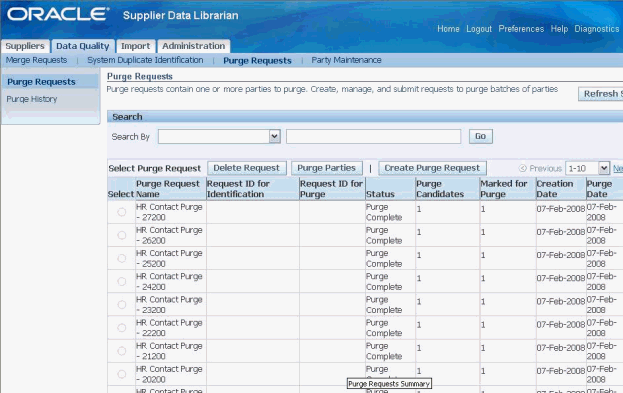Click the row name HR Contact Purge - 21200

click(x=169, y=351)
